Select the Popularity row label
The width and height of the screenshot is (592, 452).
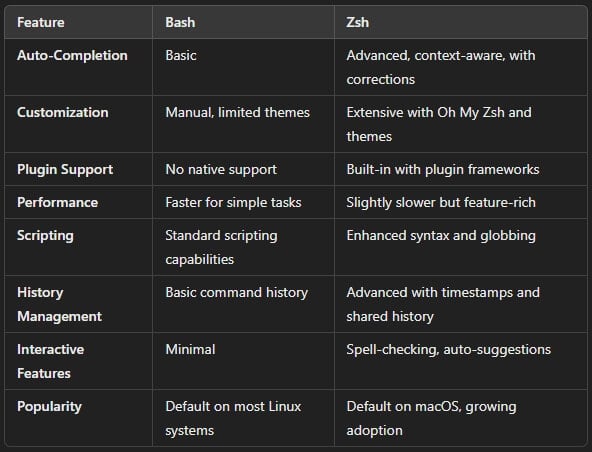click(x=49, y=407)
